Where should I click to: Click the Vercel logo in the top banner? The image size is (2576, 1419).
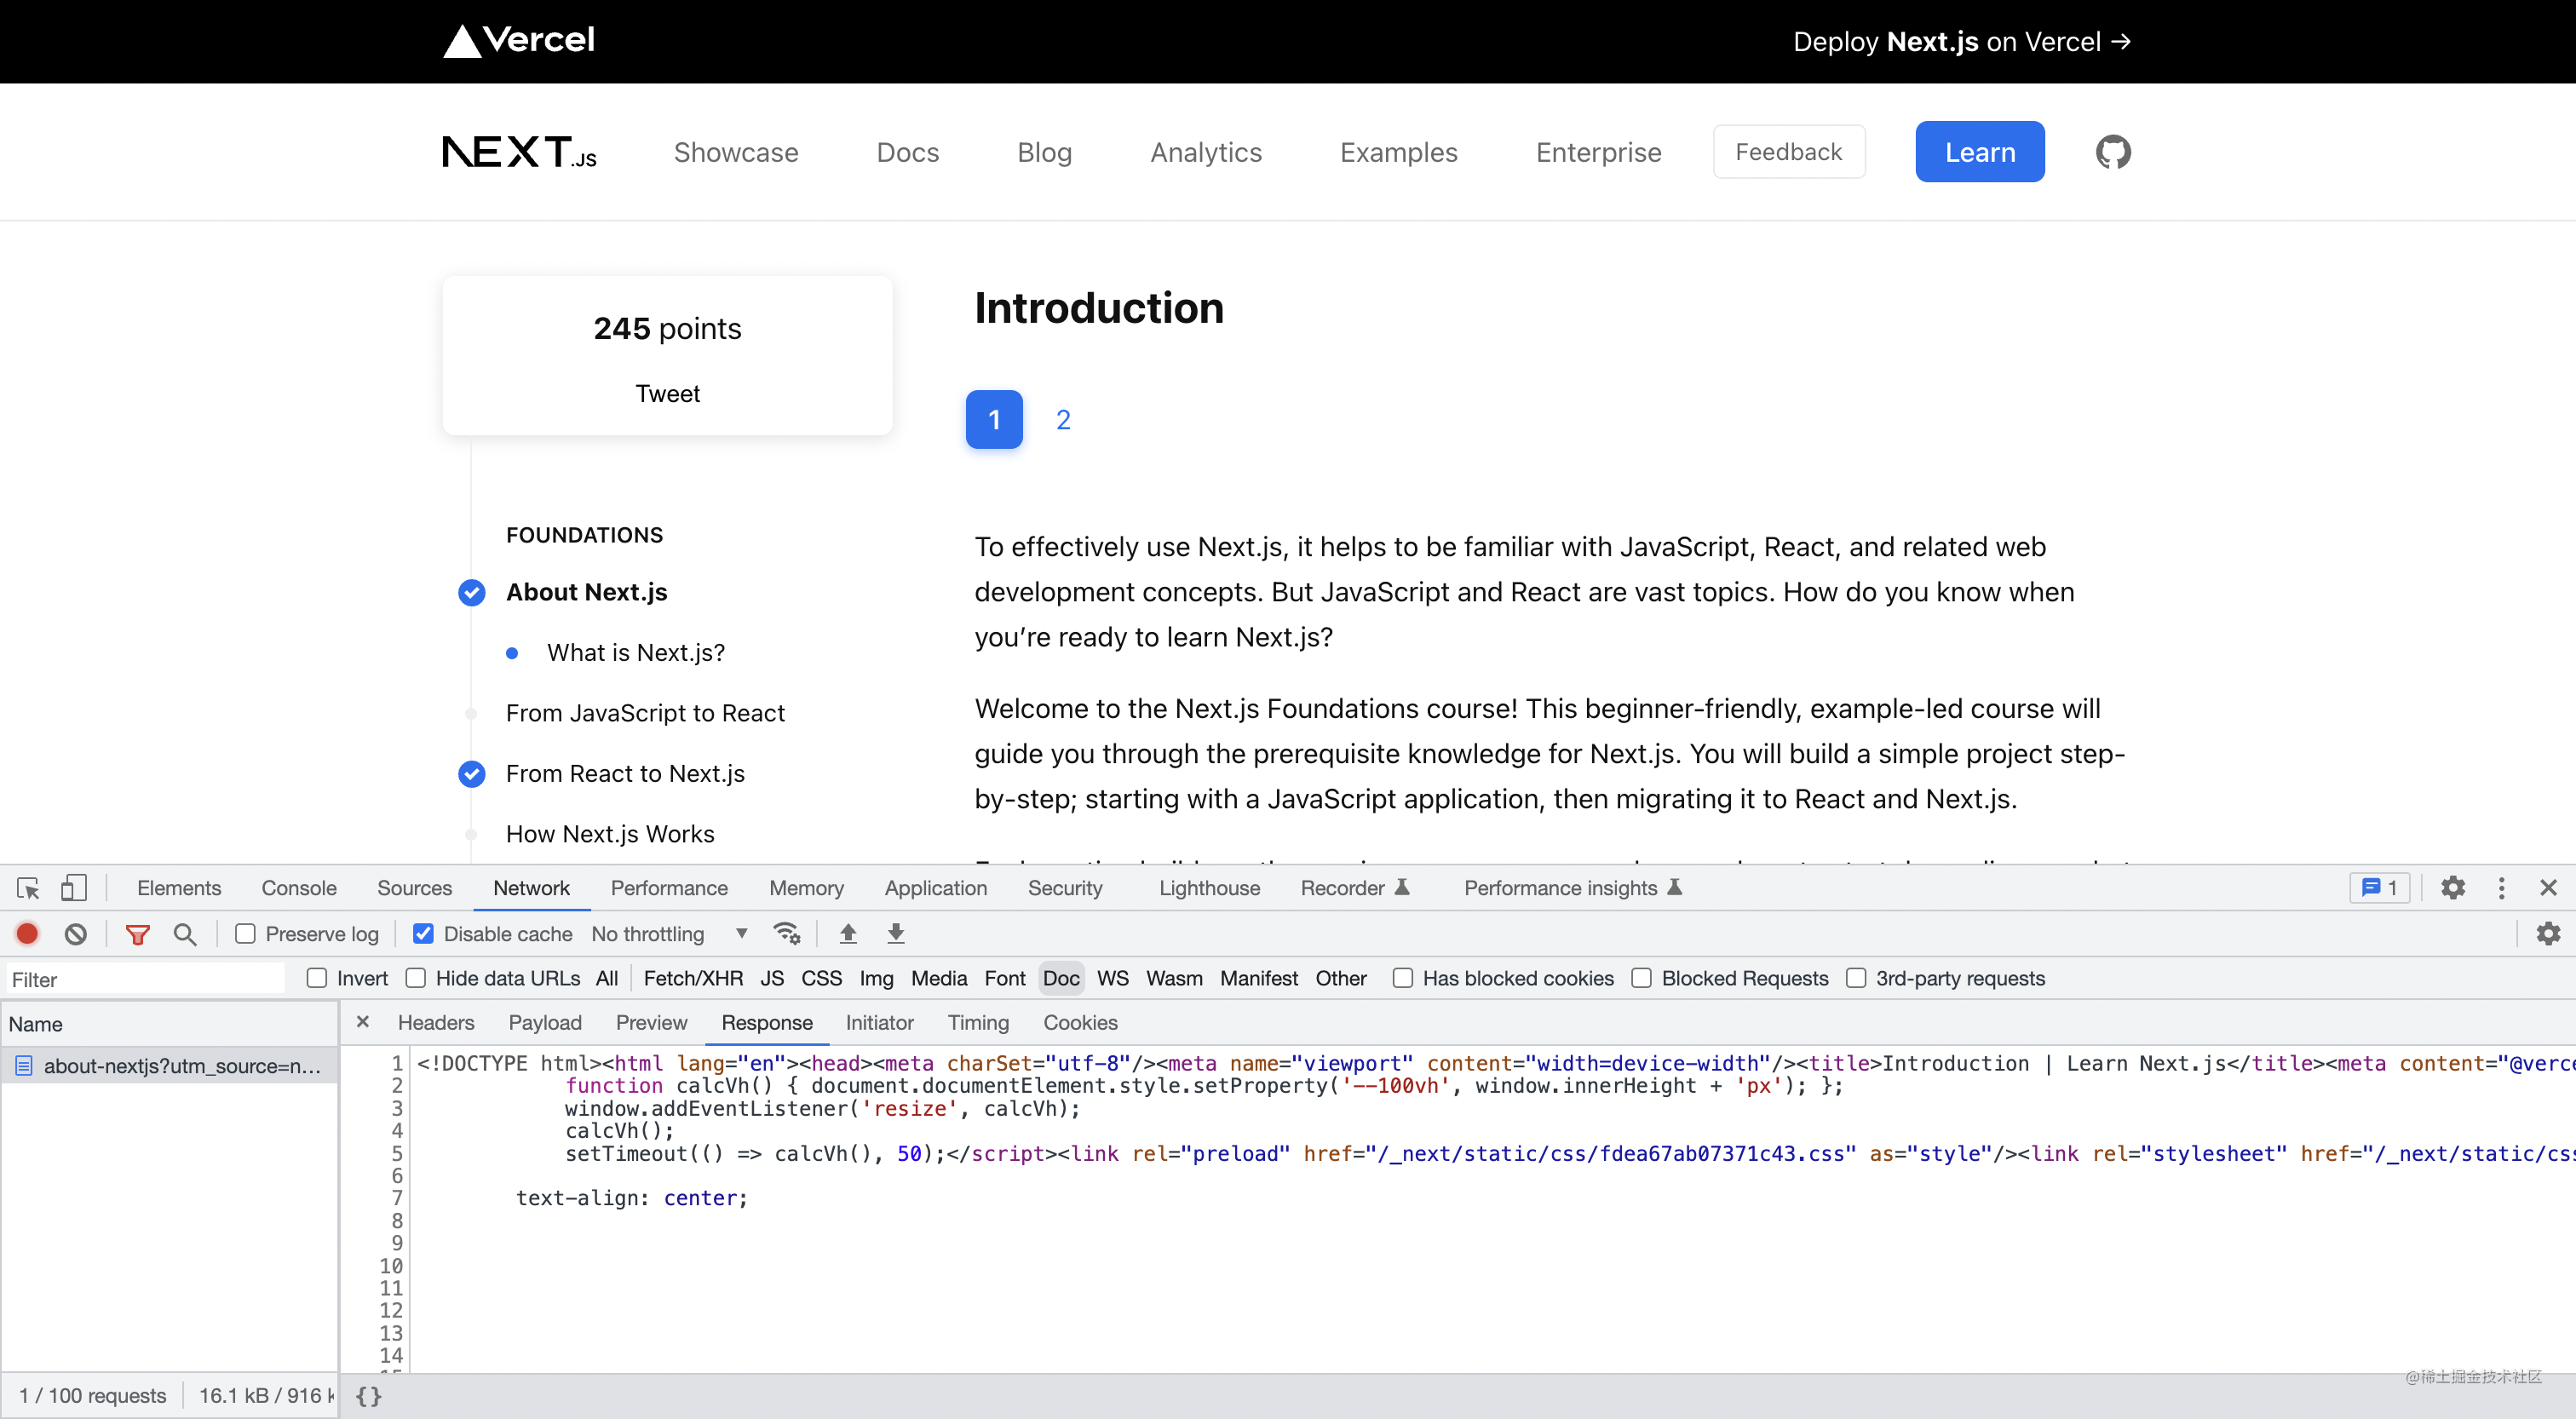coord(519,41)
